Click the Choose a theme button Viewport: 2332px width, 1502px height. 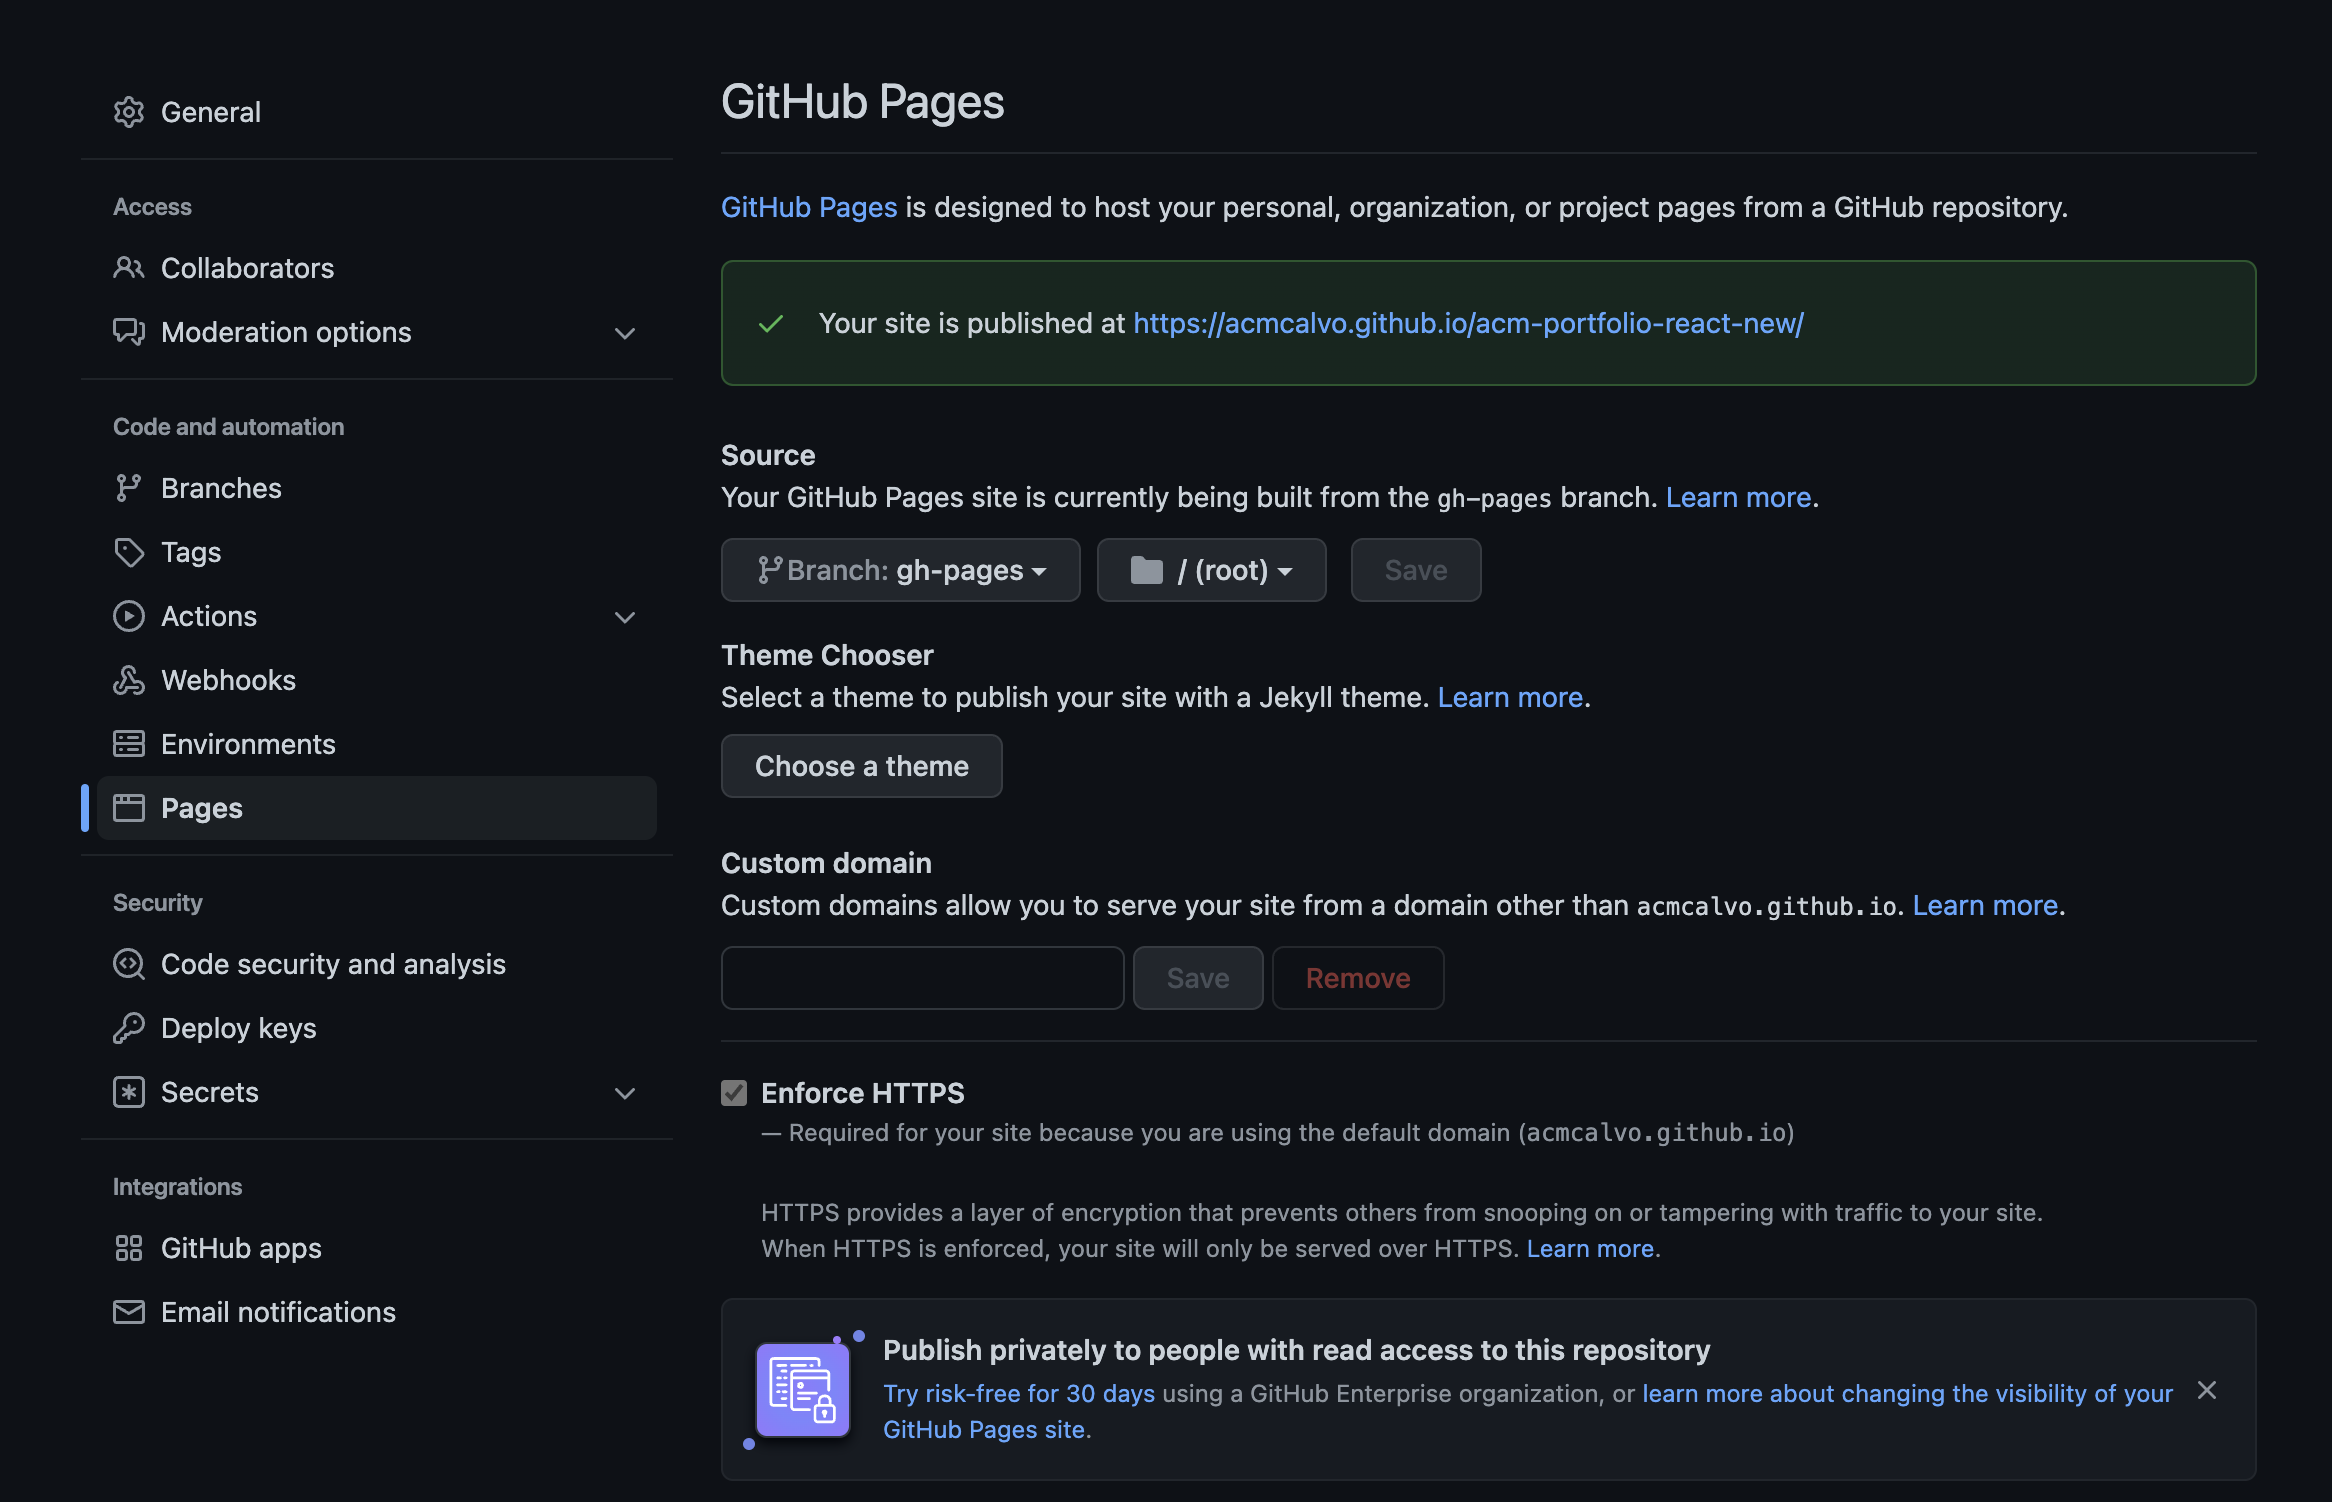(861, 766)
